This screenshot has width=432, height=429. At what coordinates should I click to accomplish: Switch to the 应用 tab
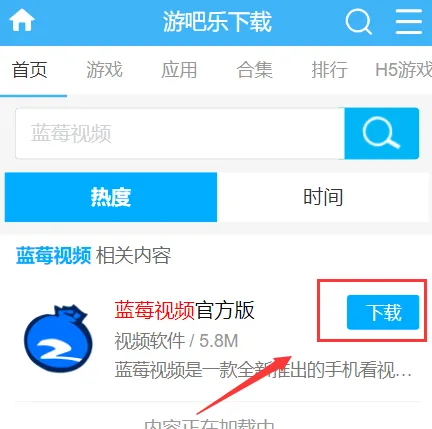[x=179, y=70]
